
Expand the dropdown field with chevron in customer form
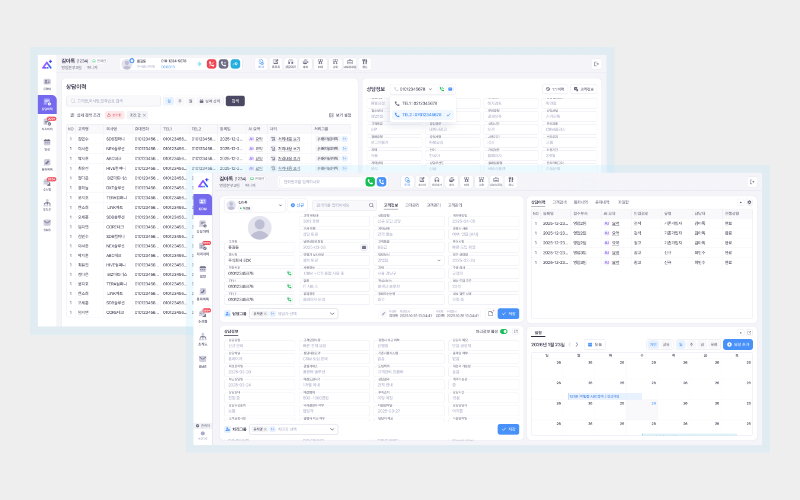[x=439, y=260]
